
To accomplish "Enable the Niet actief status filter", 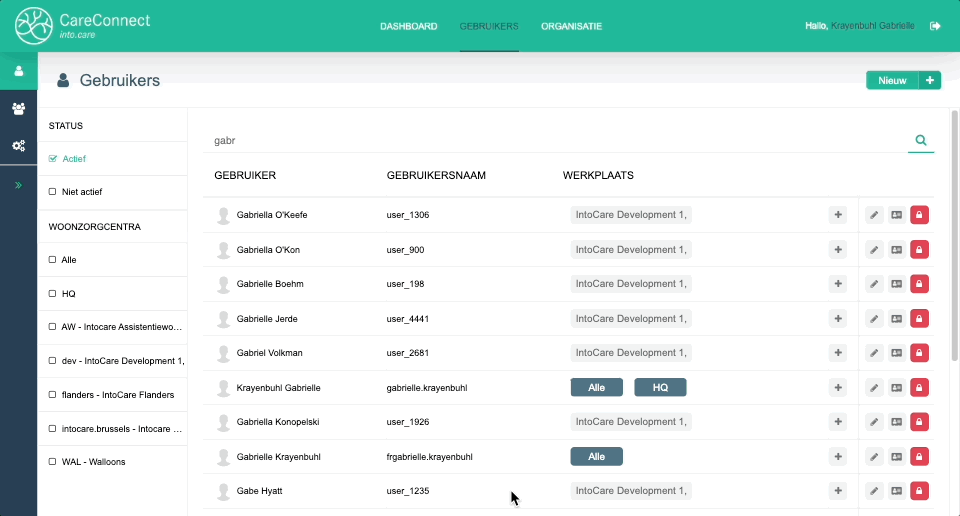I will [x=53, y=192].
